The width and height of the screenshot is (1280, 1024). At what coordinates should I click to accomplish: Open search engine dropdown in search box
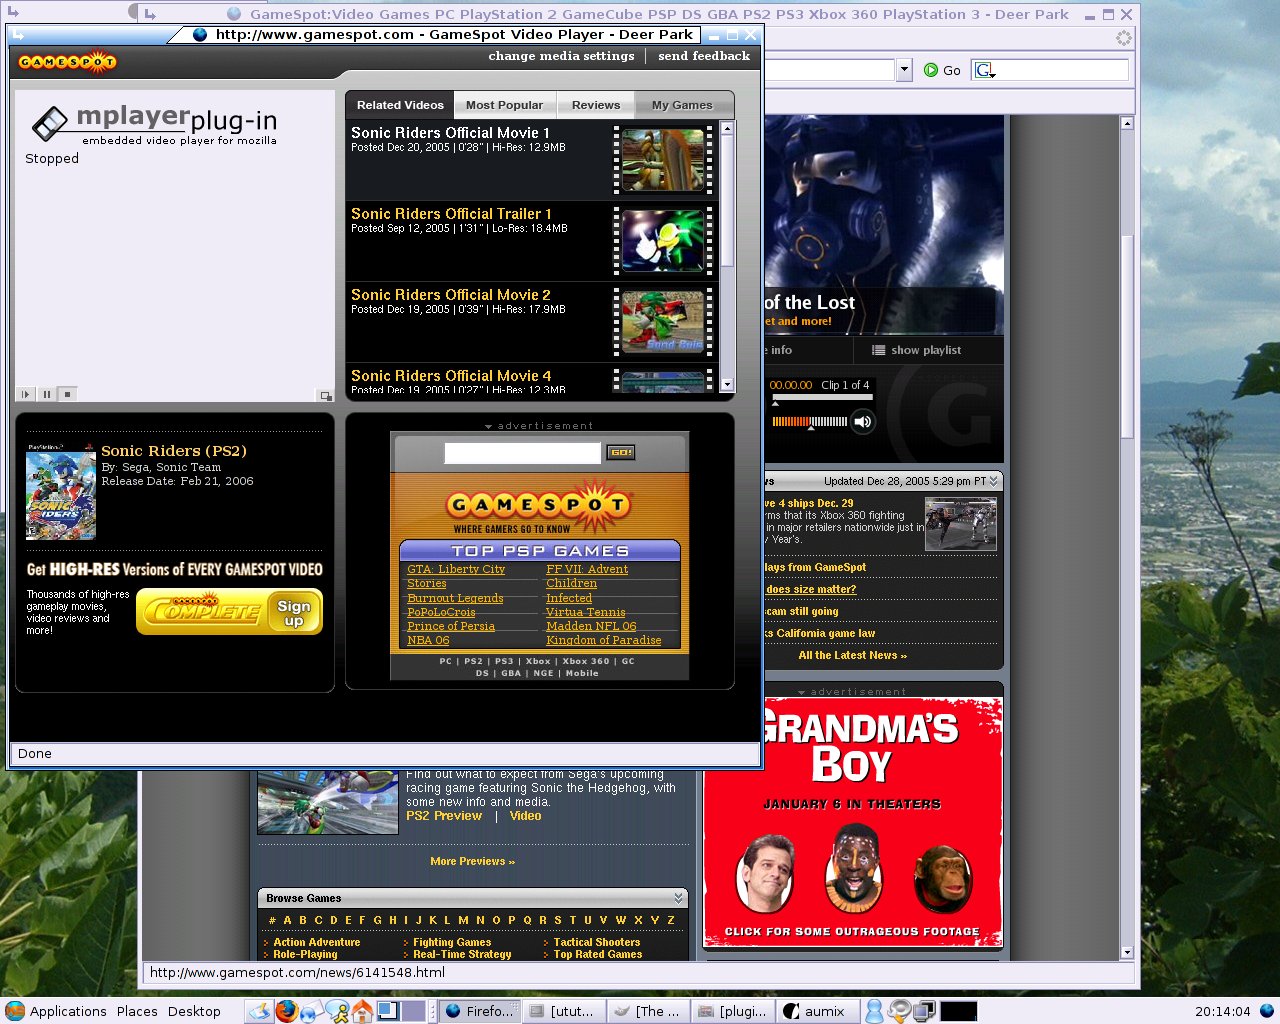[x=985, y=70]
